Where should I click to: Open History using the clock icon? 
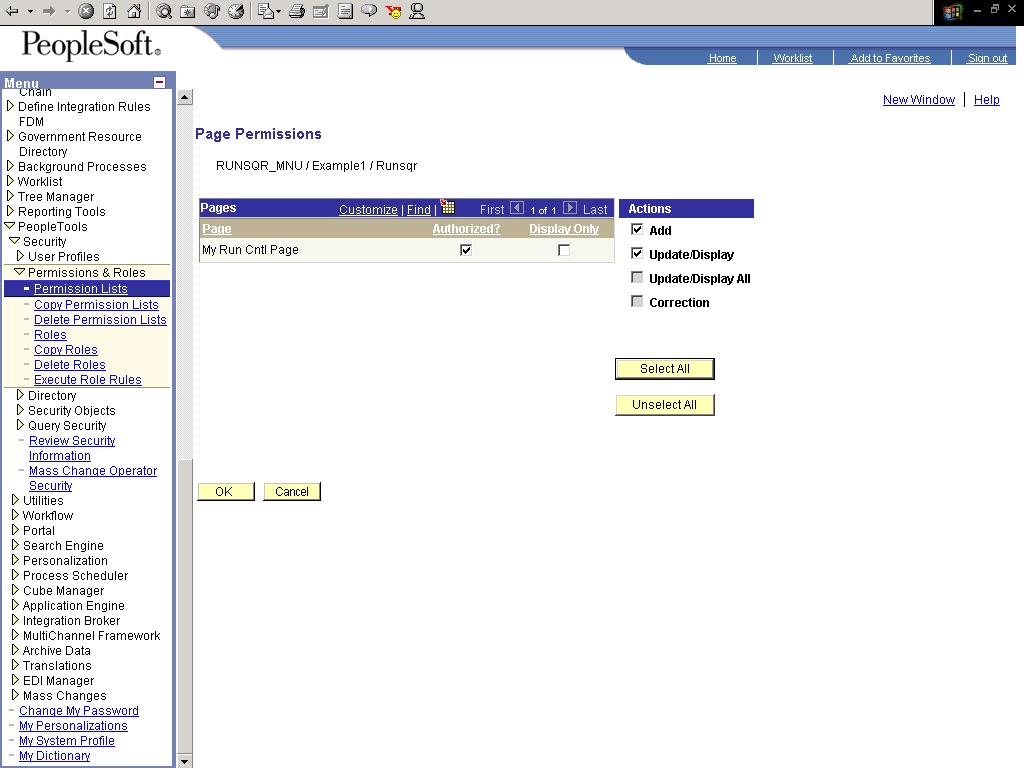[236, 12]
